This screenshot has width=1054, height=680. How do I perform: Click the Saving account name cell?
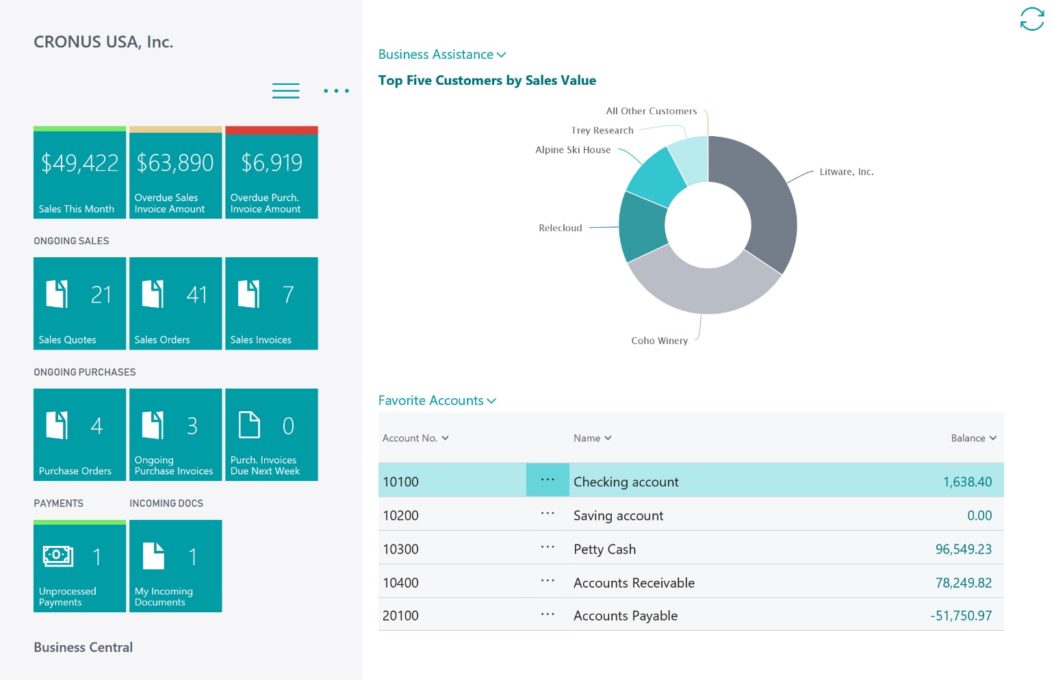pos(618,515)
